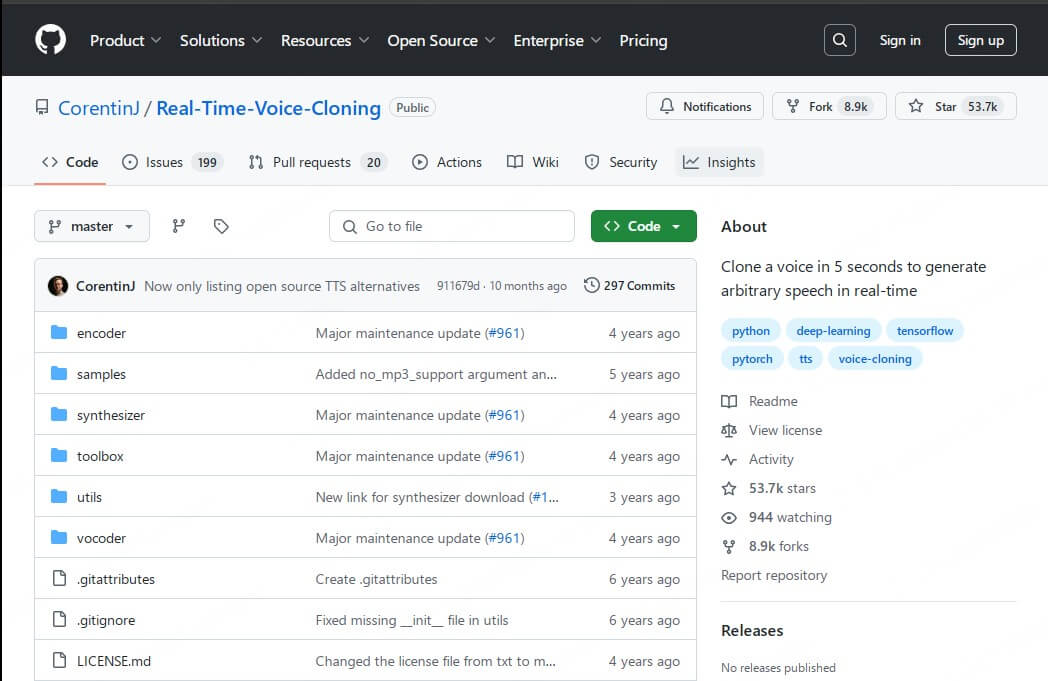1048x681 pixels.
Task: Open branches view via branch icon beside master
Action: (178, 226)
